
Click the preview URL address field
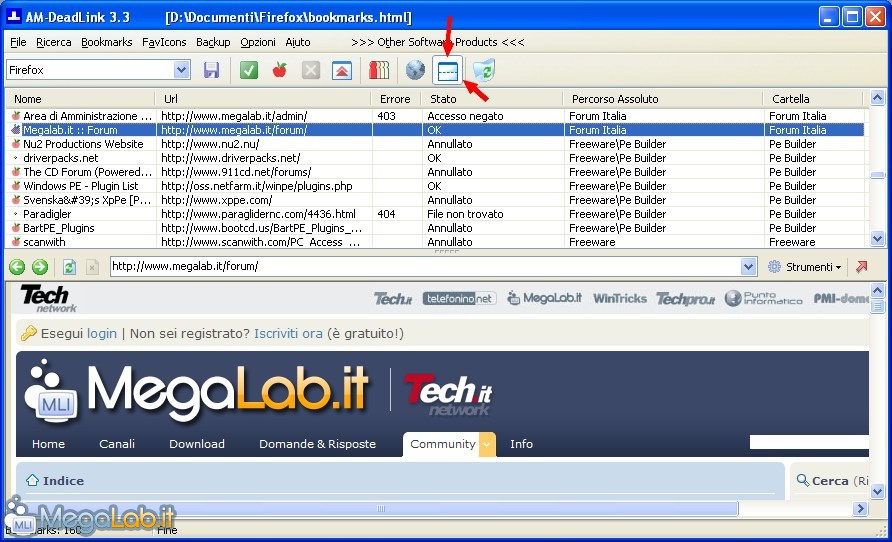tap(426, 266)
